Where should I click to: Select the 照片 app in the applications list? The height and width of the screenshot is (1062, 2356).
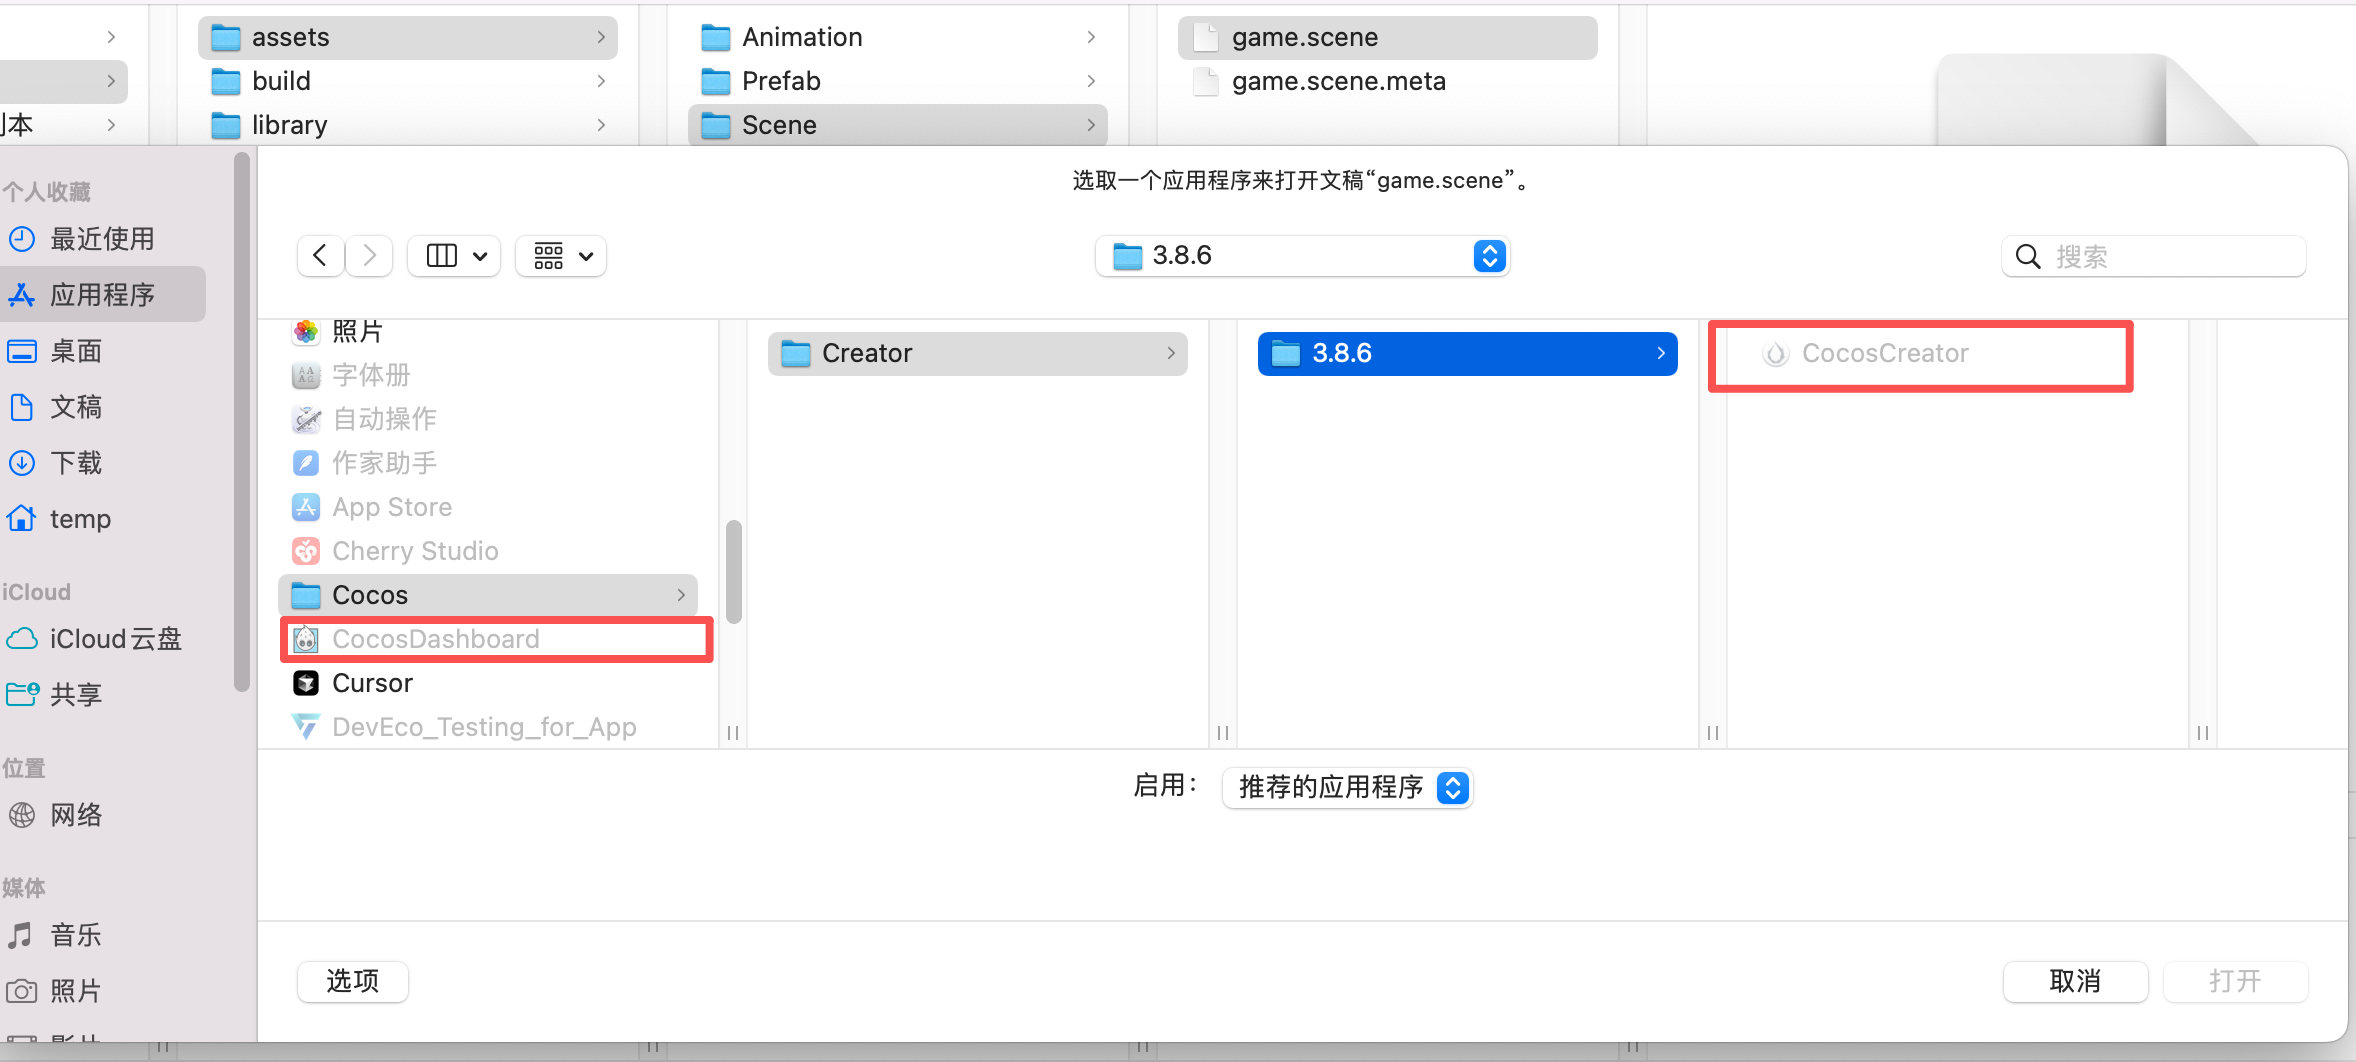[488, 331]
